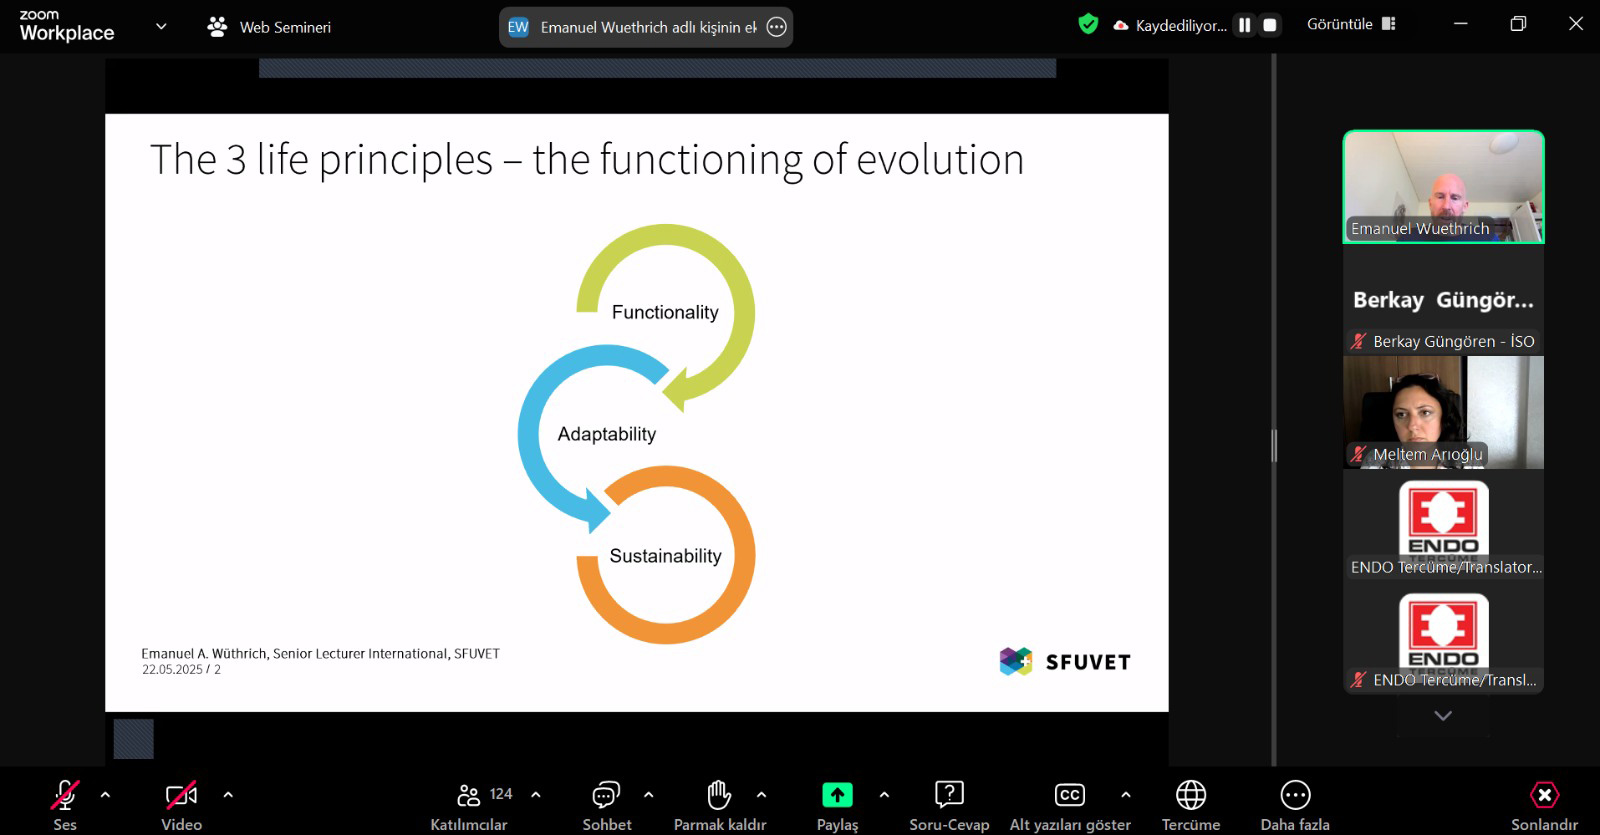This screenshot has height=835, width=1600.
Task: Expand caption options arrow beside CC
Action: click(1126, 795)
